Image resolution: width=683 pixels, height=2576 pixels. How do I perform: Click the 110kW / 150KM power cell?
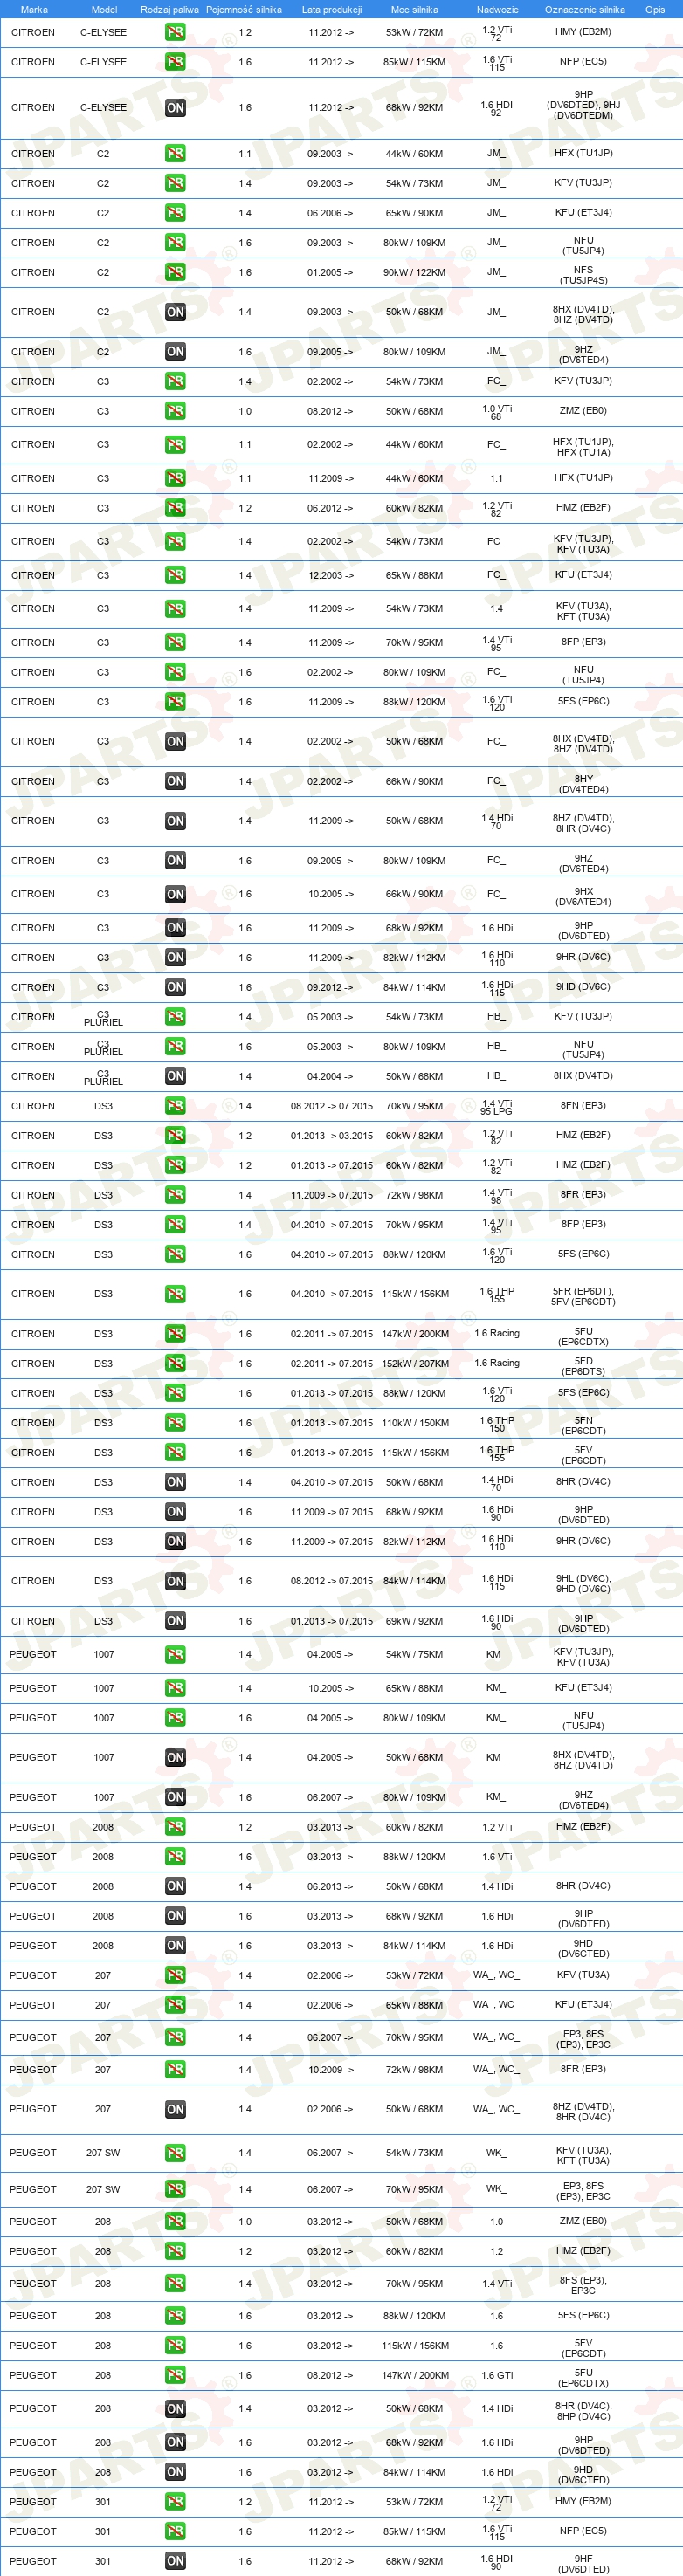pos(415,1423)
